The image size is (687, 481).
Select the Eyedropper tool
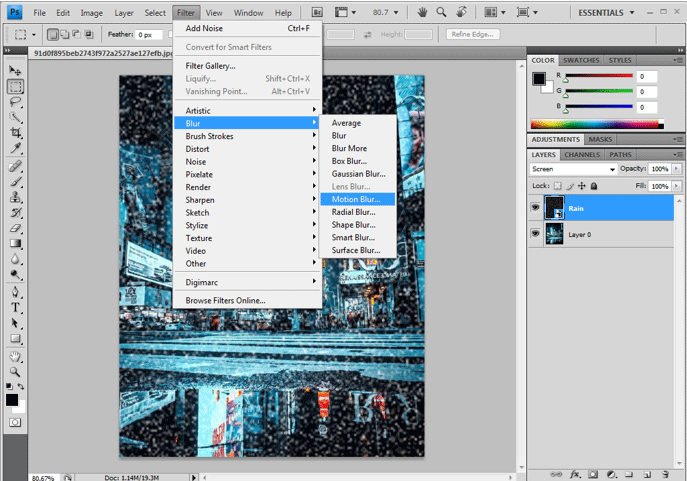coord(15,149)
